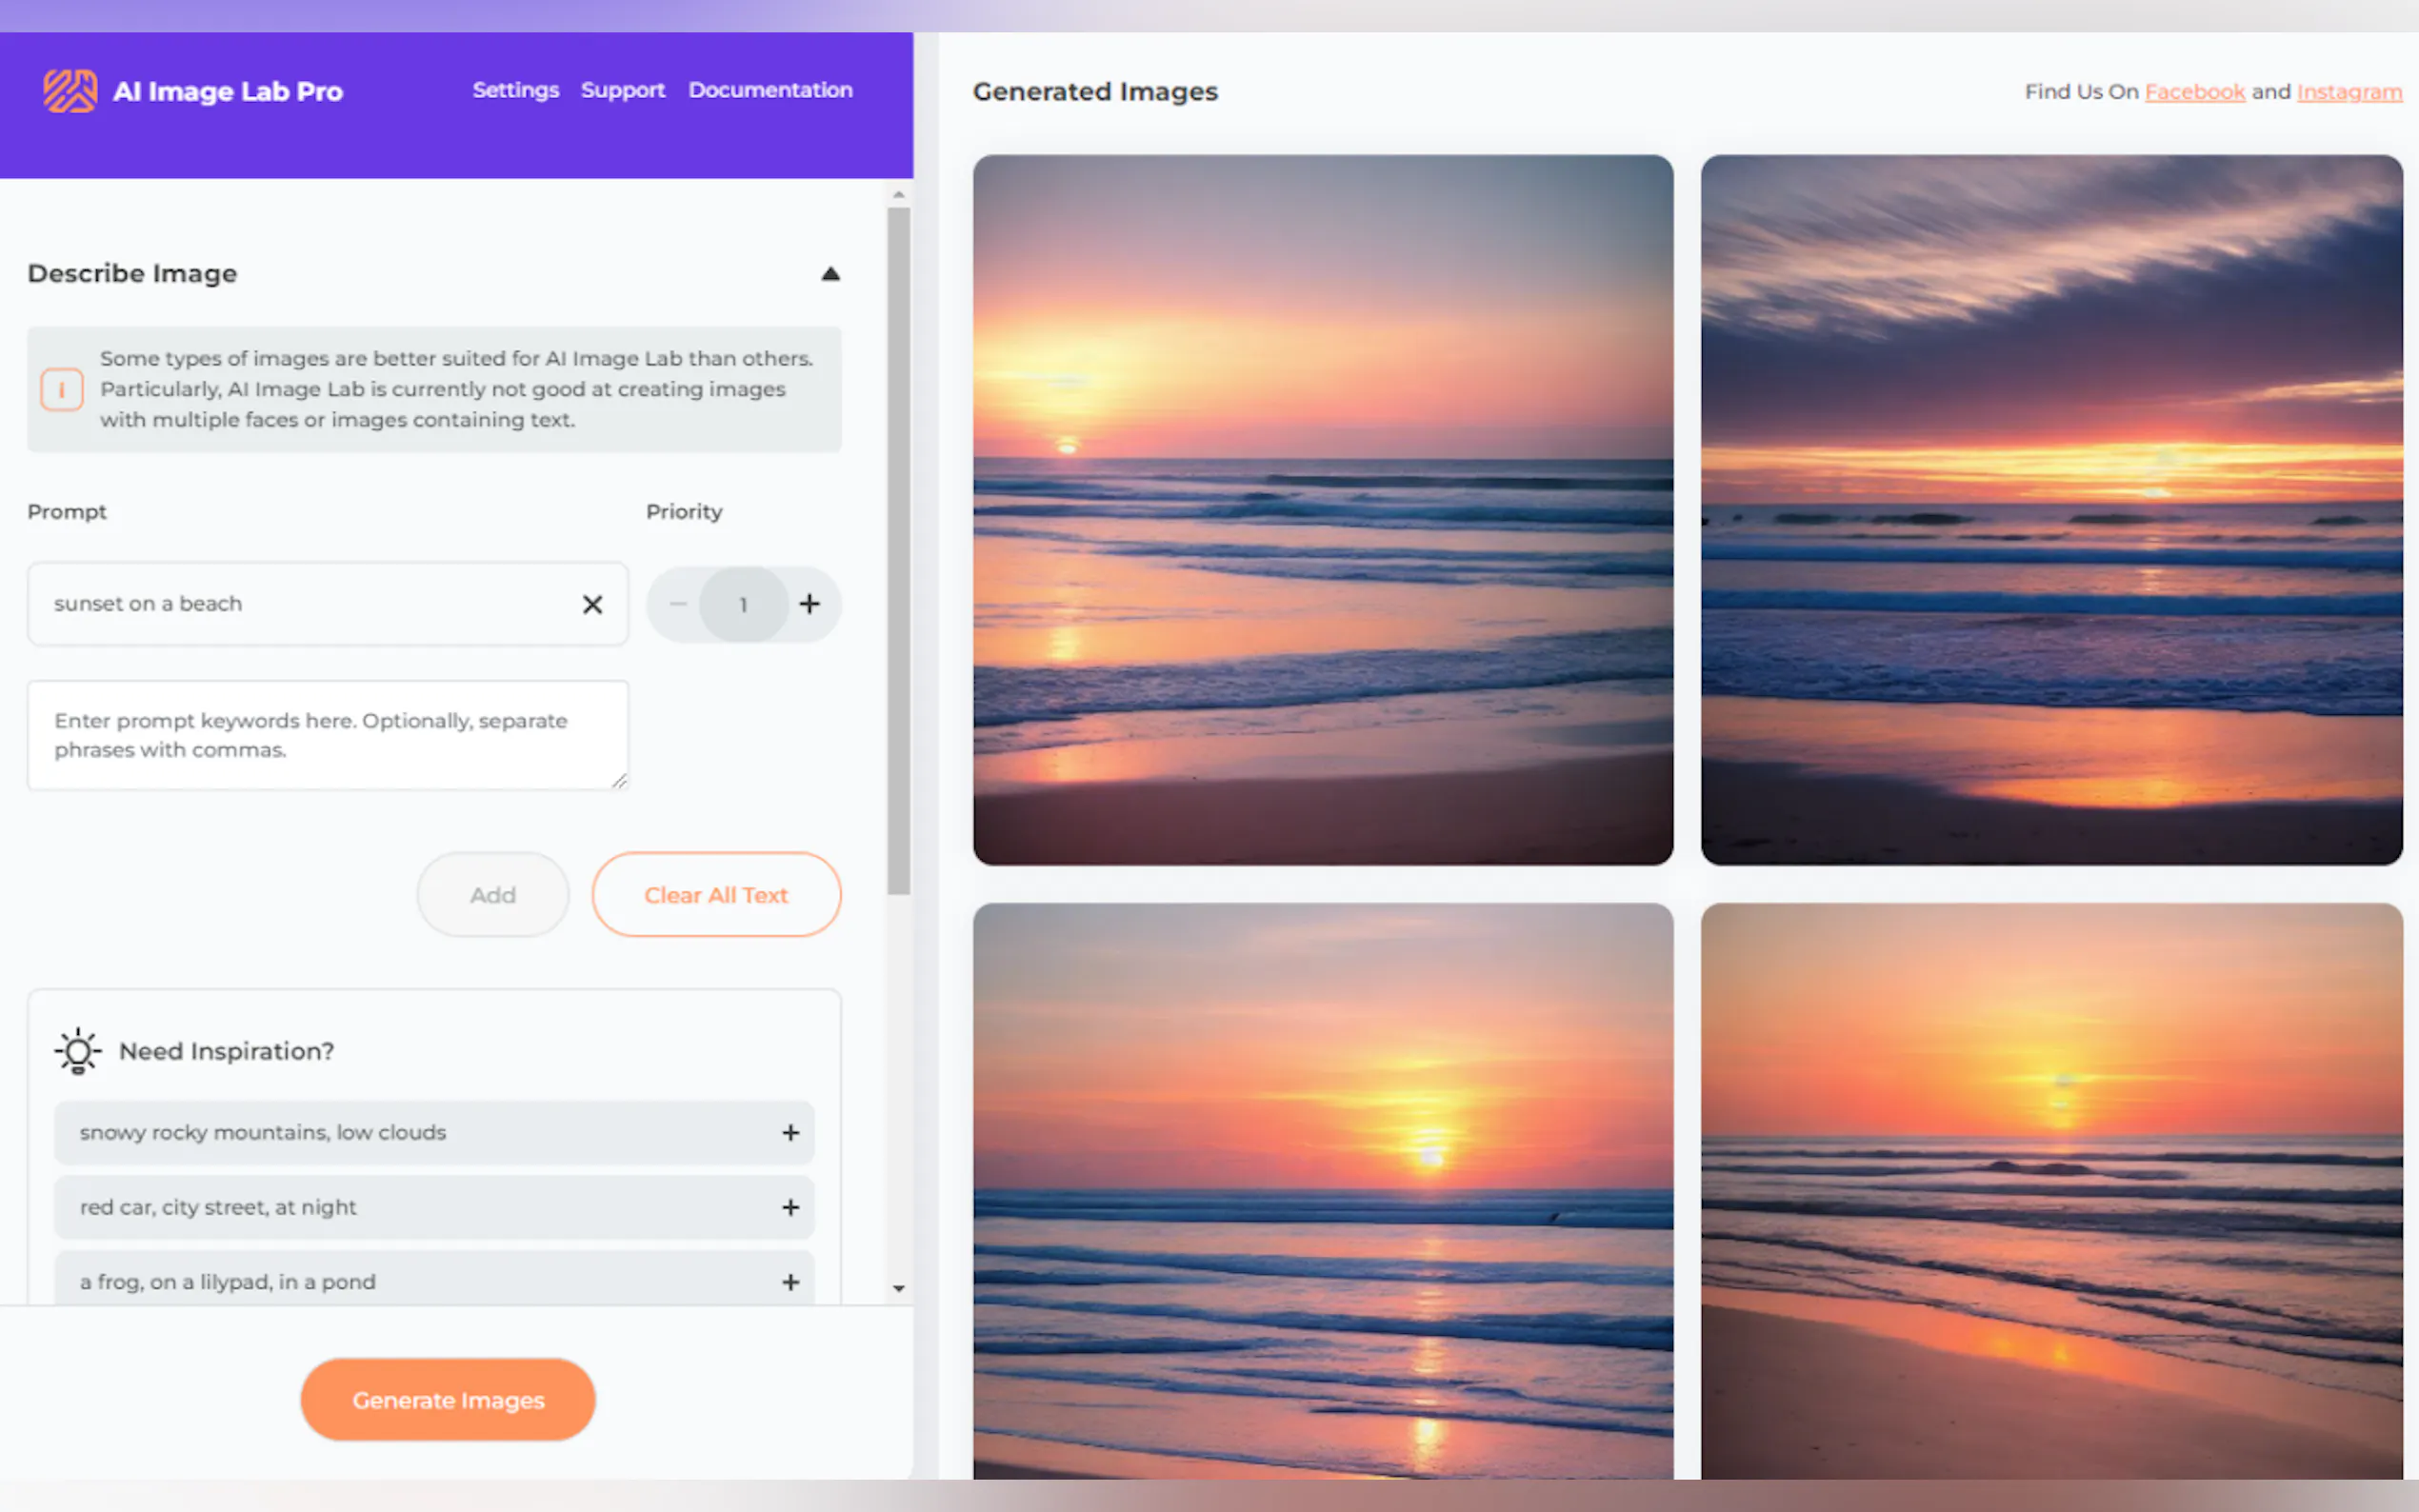
Task: Click the 'AI Image Lab Pro' title text
Action: tap(228, 91)
